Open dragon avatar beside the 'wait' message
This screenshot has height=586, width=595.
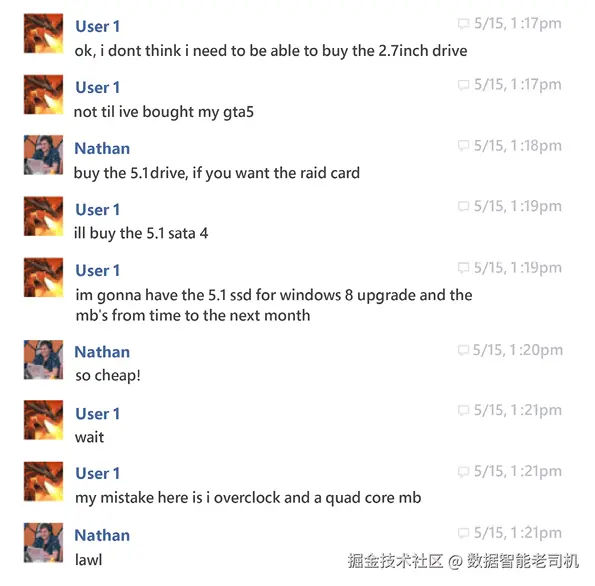click(x=43, y=420)
